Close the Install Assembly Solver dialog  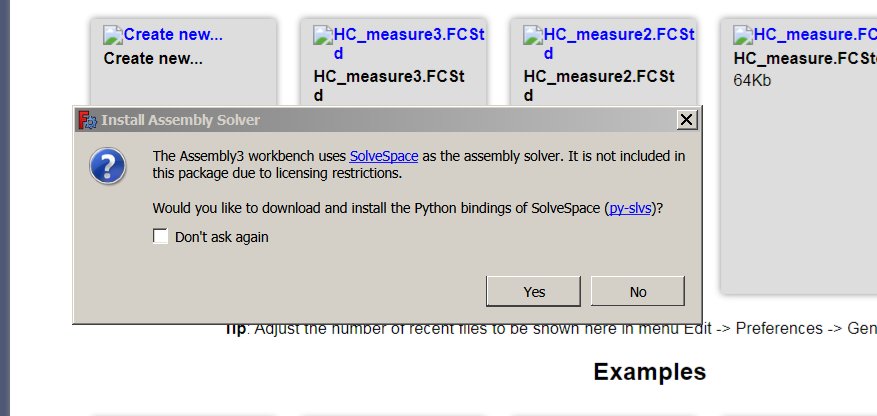point(686,120)
